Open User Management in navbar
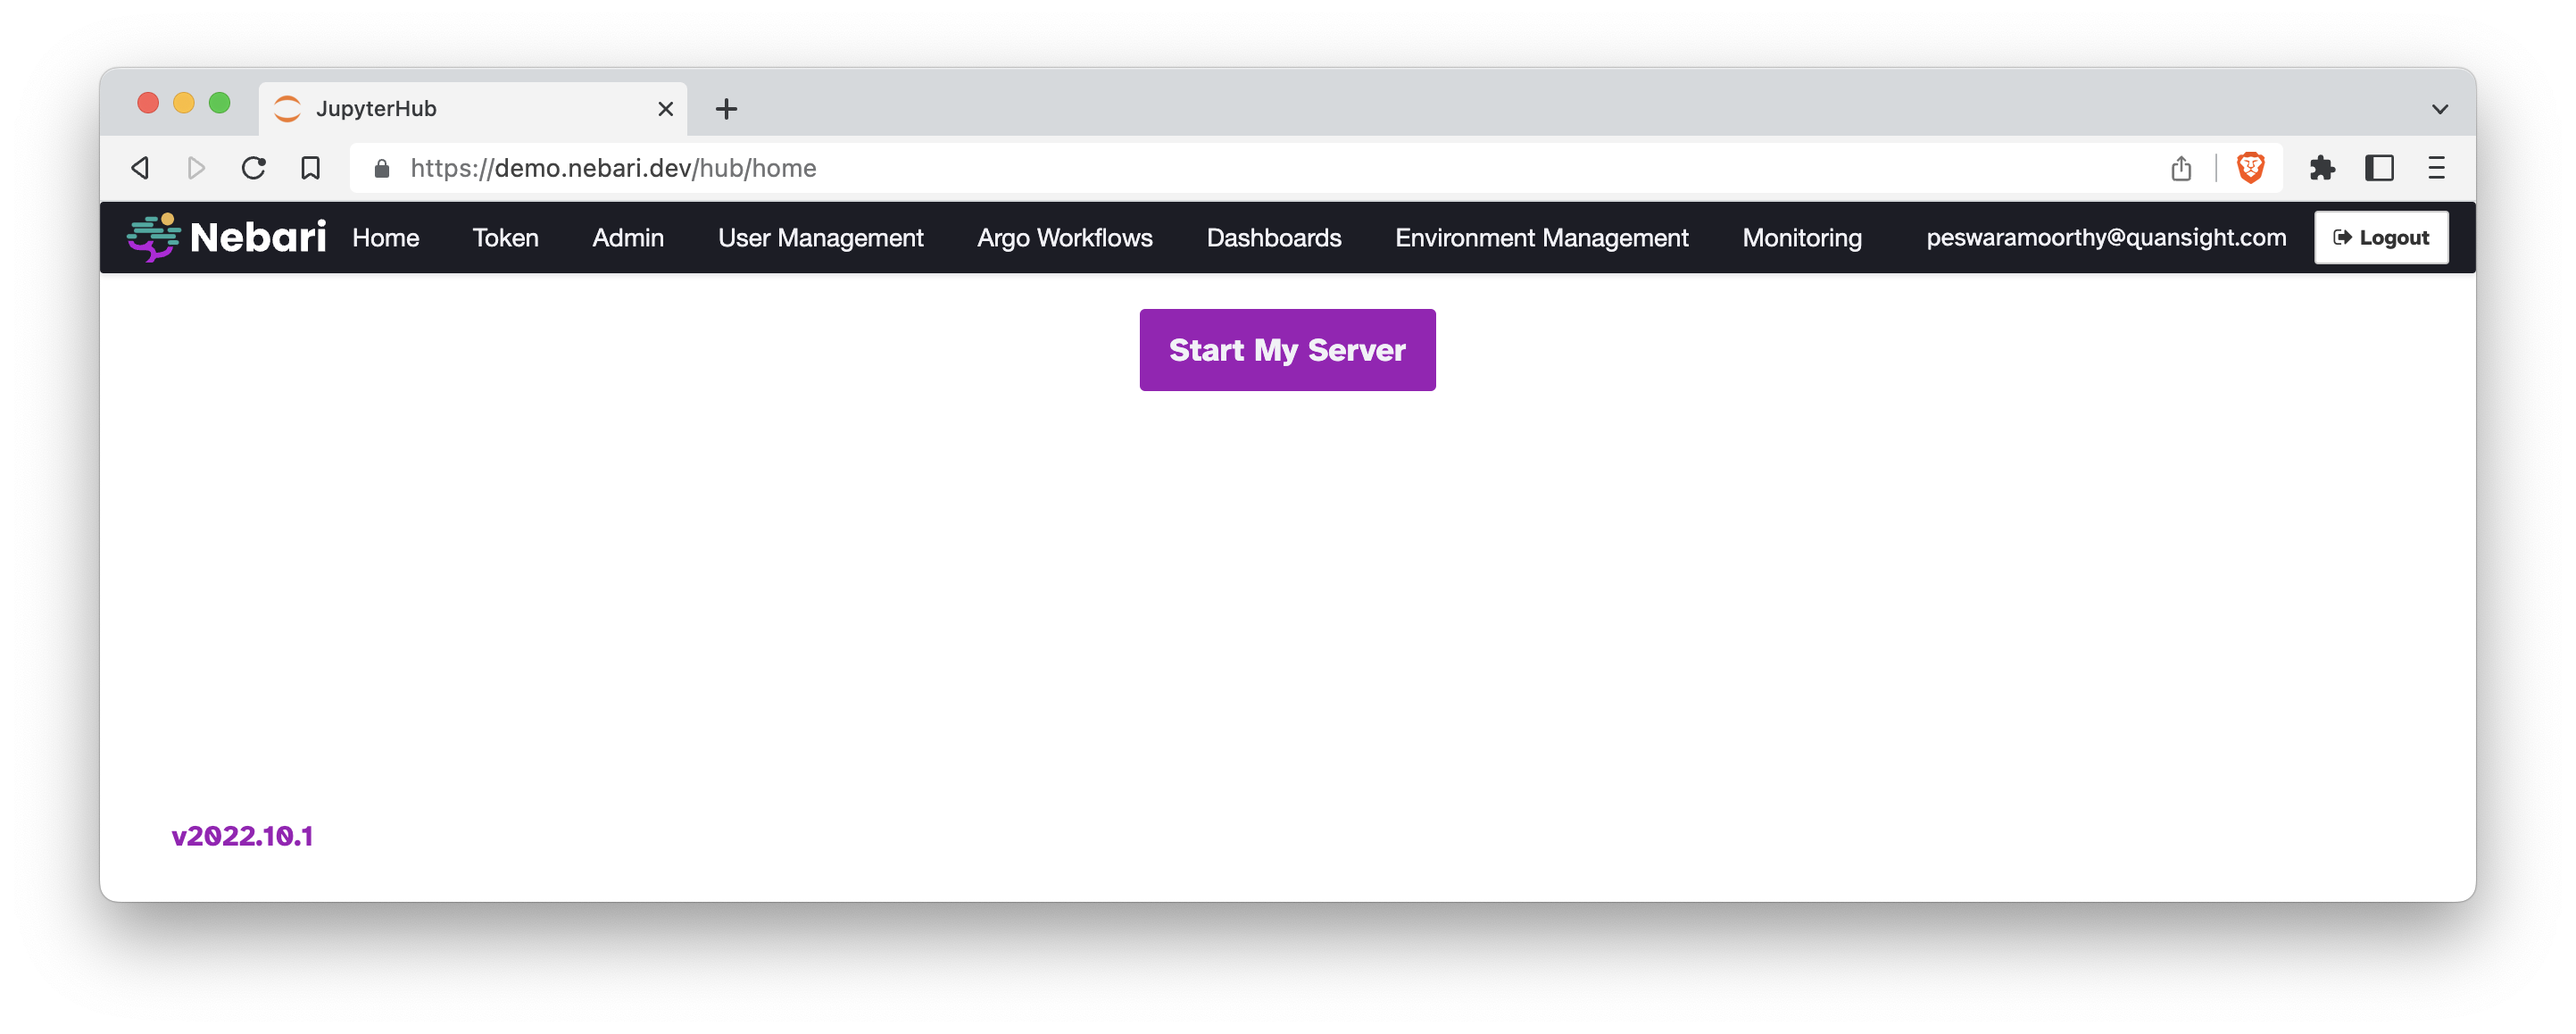 tap(820, 238)
